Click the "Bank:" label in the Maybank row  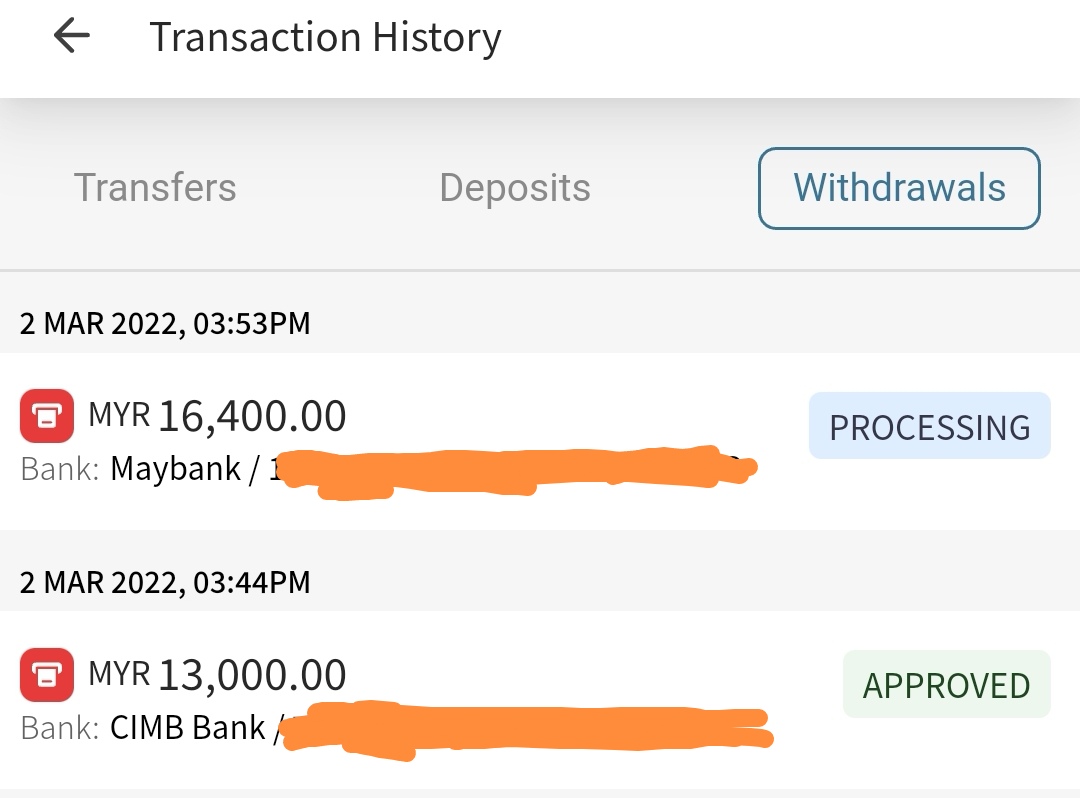pyautogui.click(x=59, y=469)
